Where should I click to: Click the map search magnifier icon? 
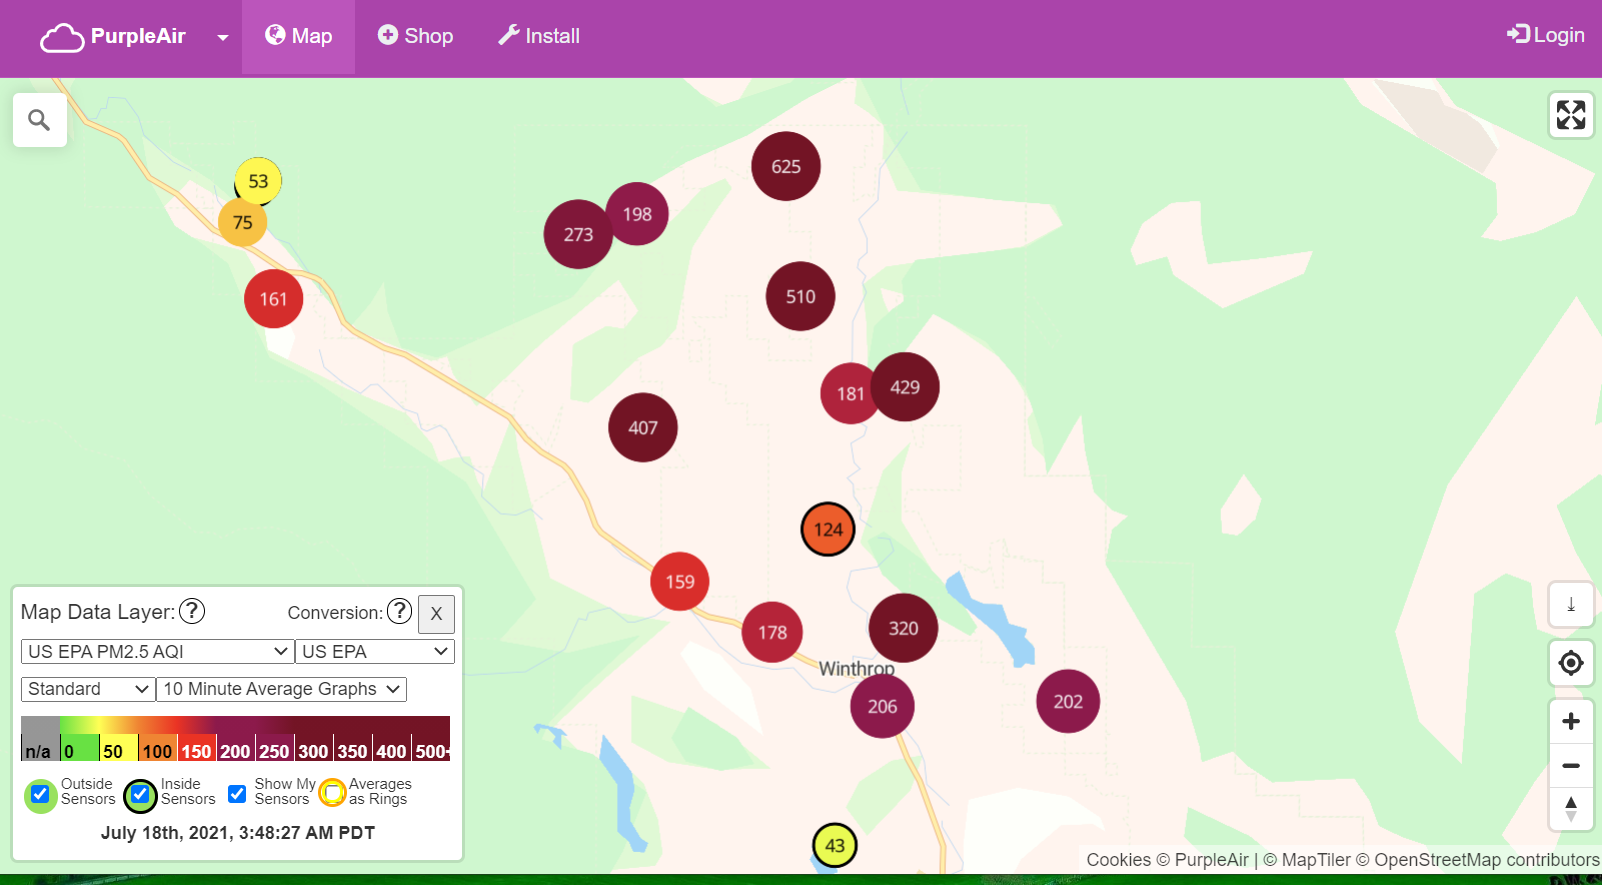[39, 120]
